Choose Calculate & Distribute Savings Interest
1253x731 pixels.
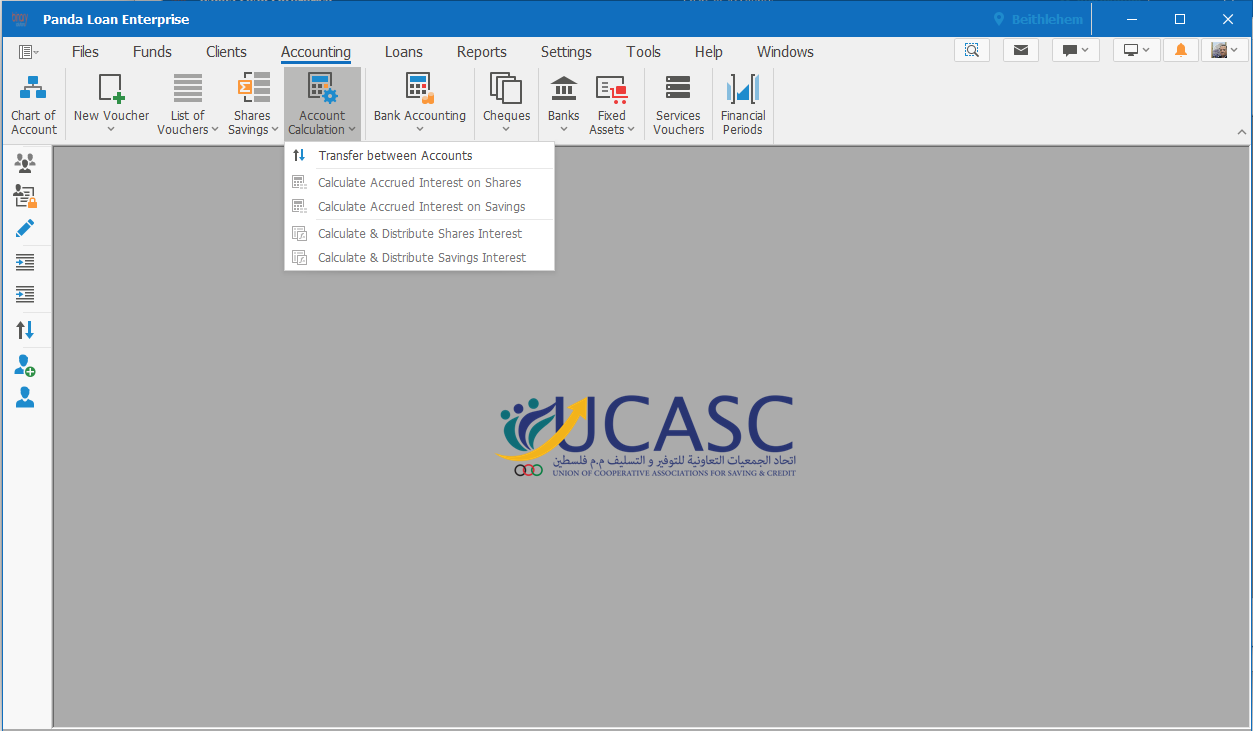point(419,257)
